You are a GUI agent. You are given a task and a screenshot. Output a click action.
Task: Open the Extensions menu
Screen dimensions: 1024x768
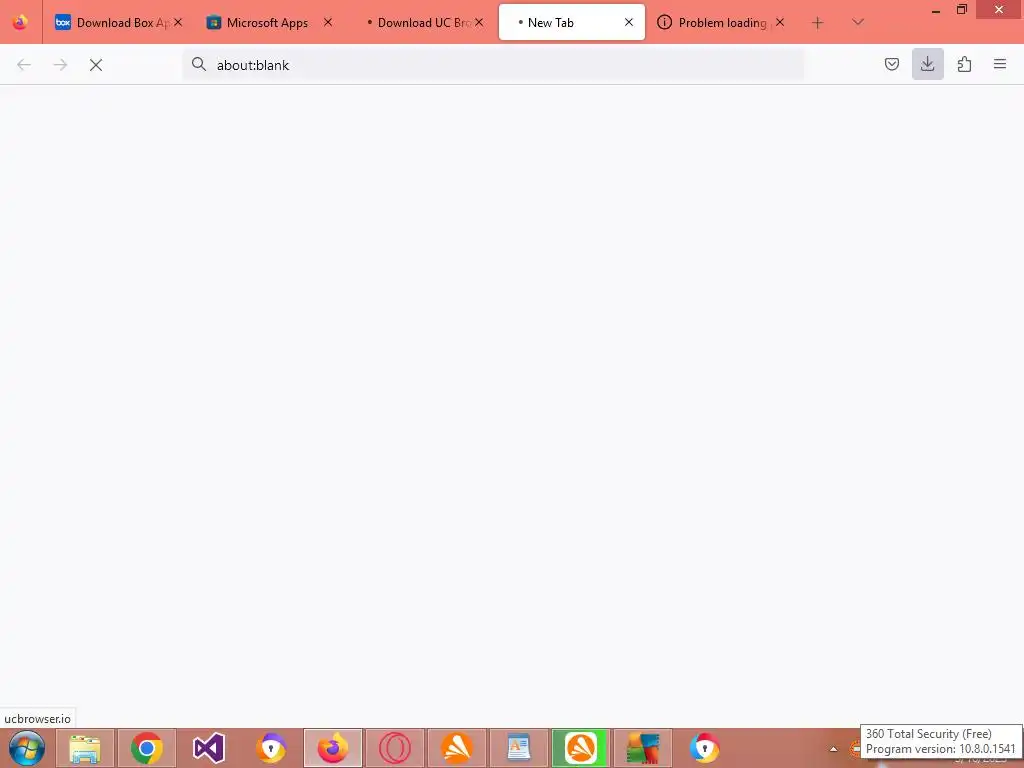click(964, 64)
